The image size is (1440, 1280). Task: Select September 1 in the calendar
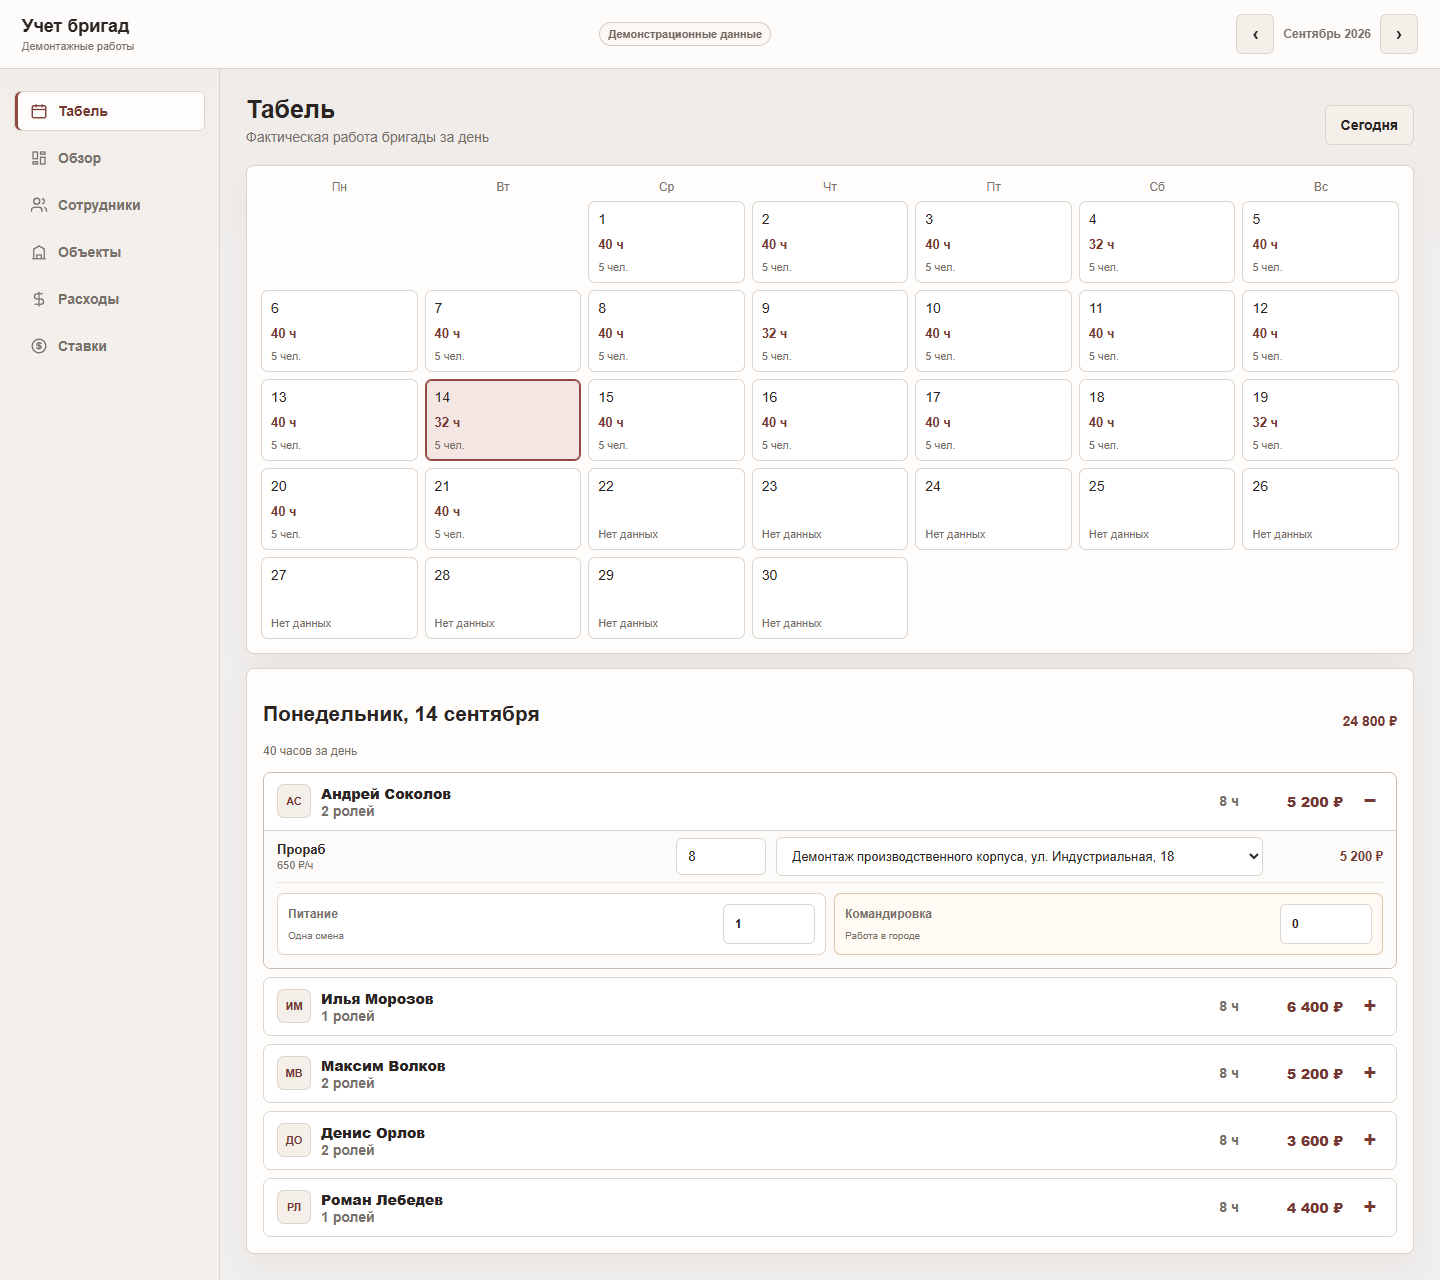[666, 242]
